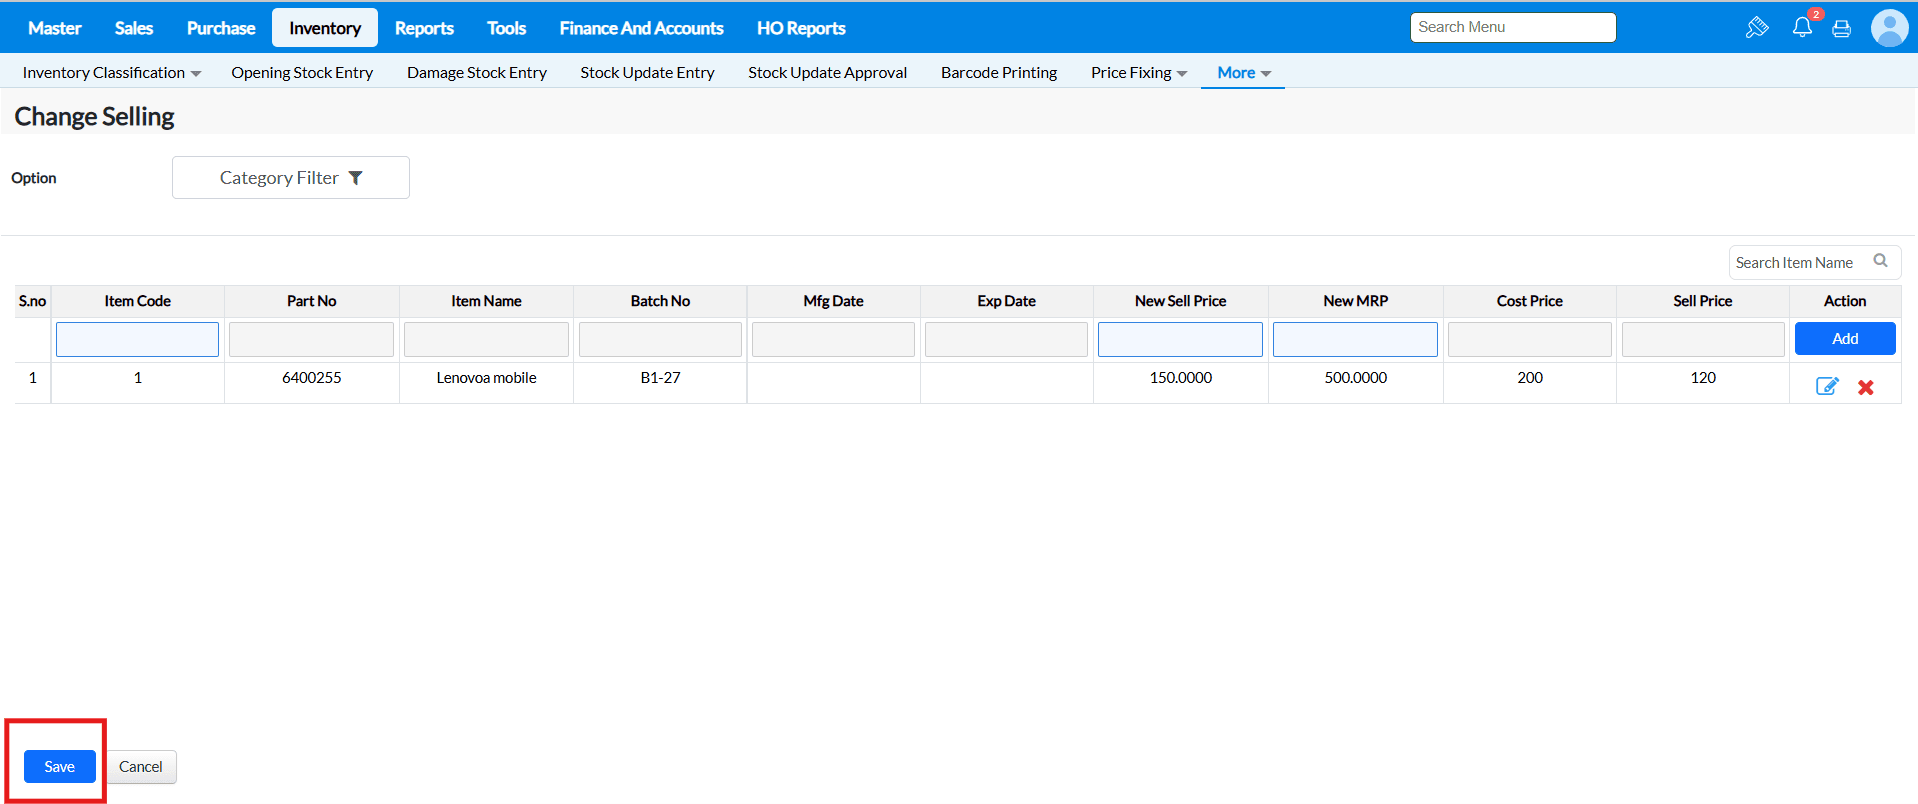Select the Inventory tab
This screenshot has width=1918, height=804.
coord(325,28)
